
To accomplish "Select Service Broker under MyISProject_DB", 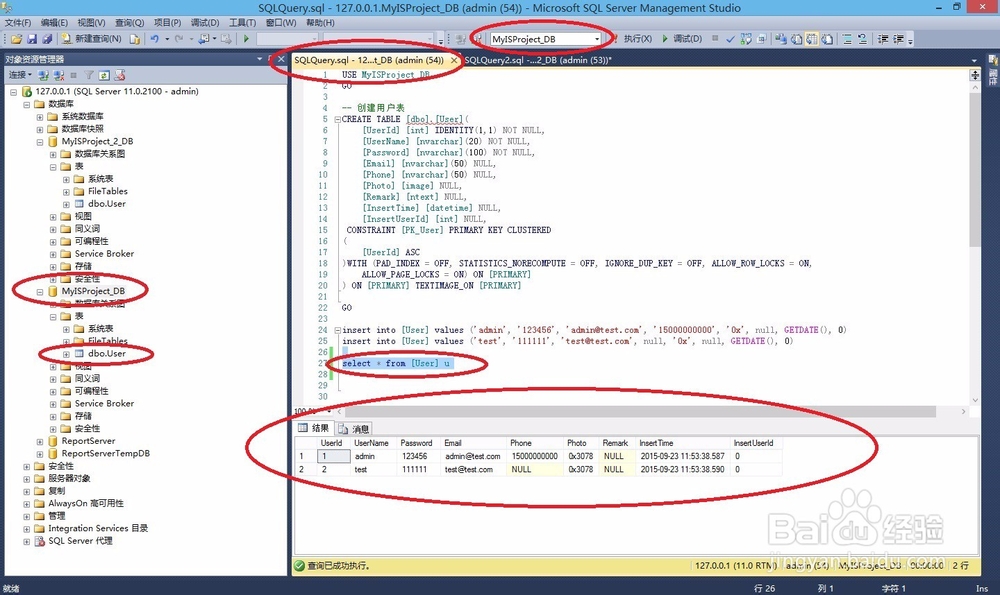I will point(105,404).
